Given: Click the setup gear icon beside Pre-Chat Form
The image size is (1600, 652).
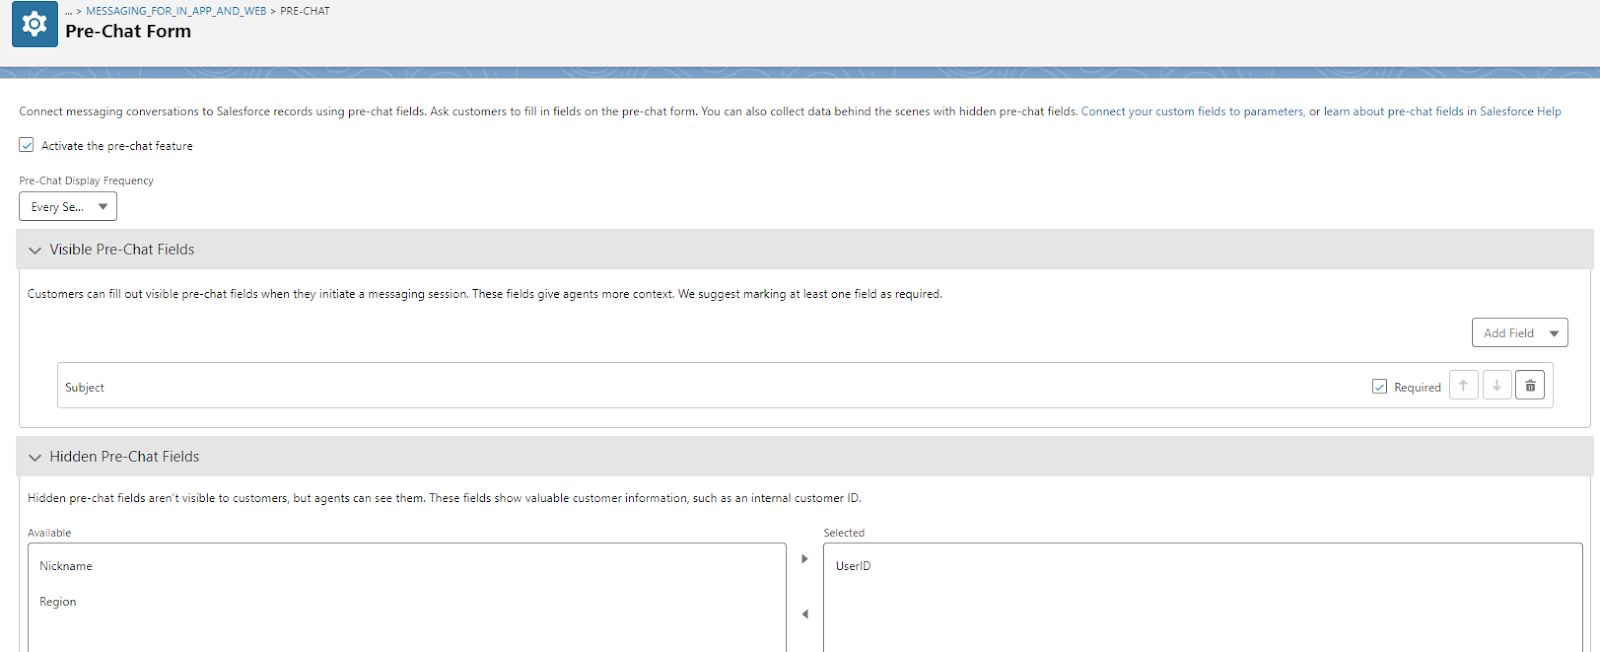Looking at the screenshot, I should pyautogui.click(x=34, y=23).
